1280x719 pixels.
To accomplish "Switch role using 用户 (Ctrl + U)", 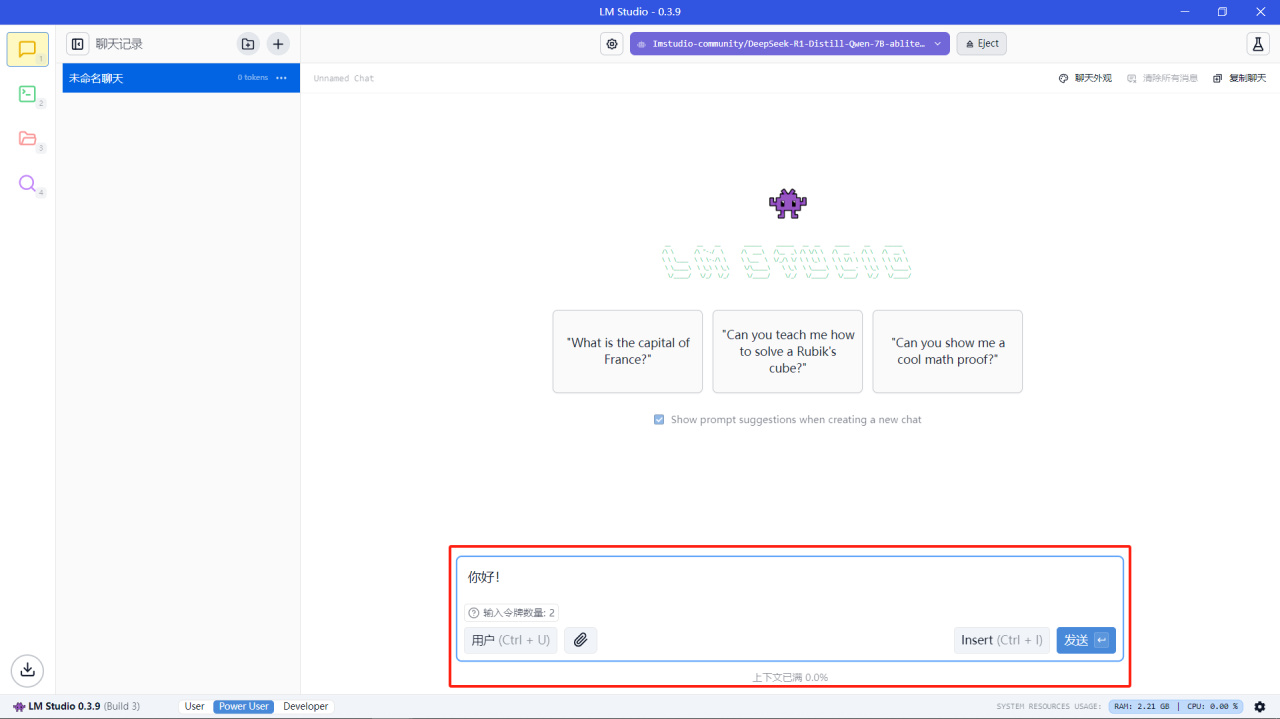I will [x=511, y=640].
